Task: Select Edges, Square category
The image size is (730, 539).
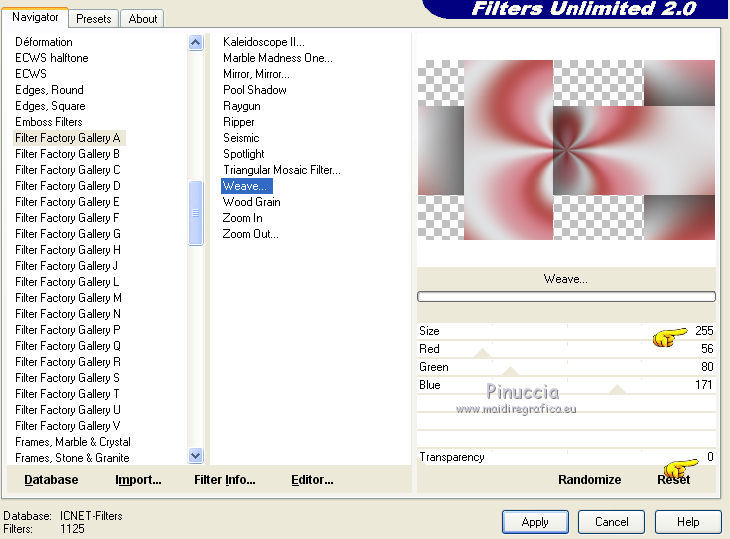Action: click(50, 106)
